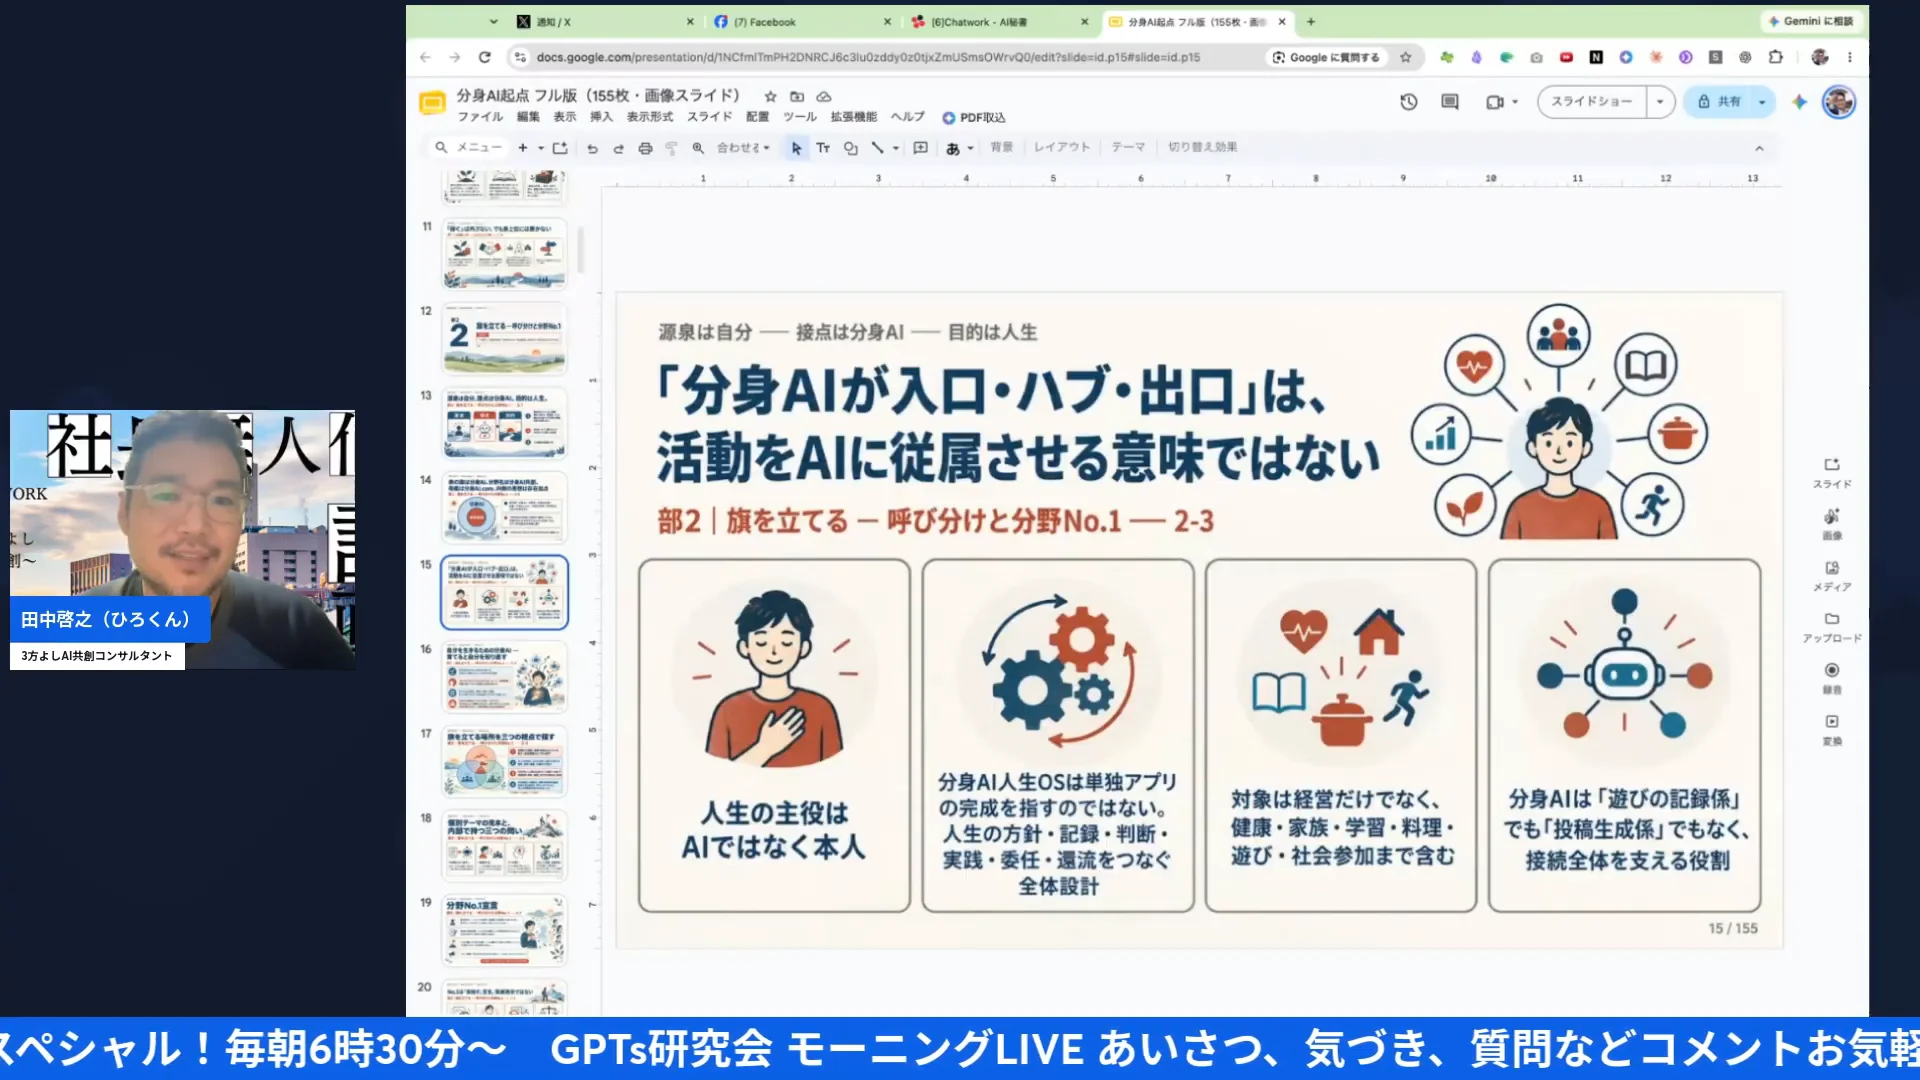Click the presentation title 分身AI起点 フル版
The width and height of the screenshot is (1920, 1080).
tap(598, 96)
